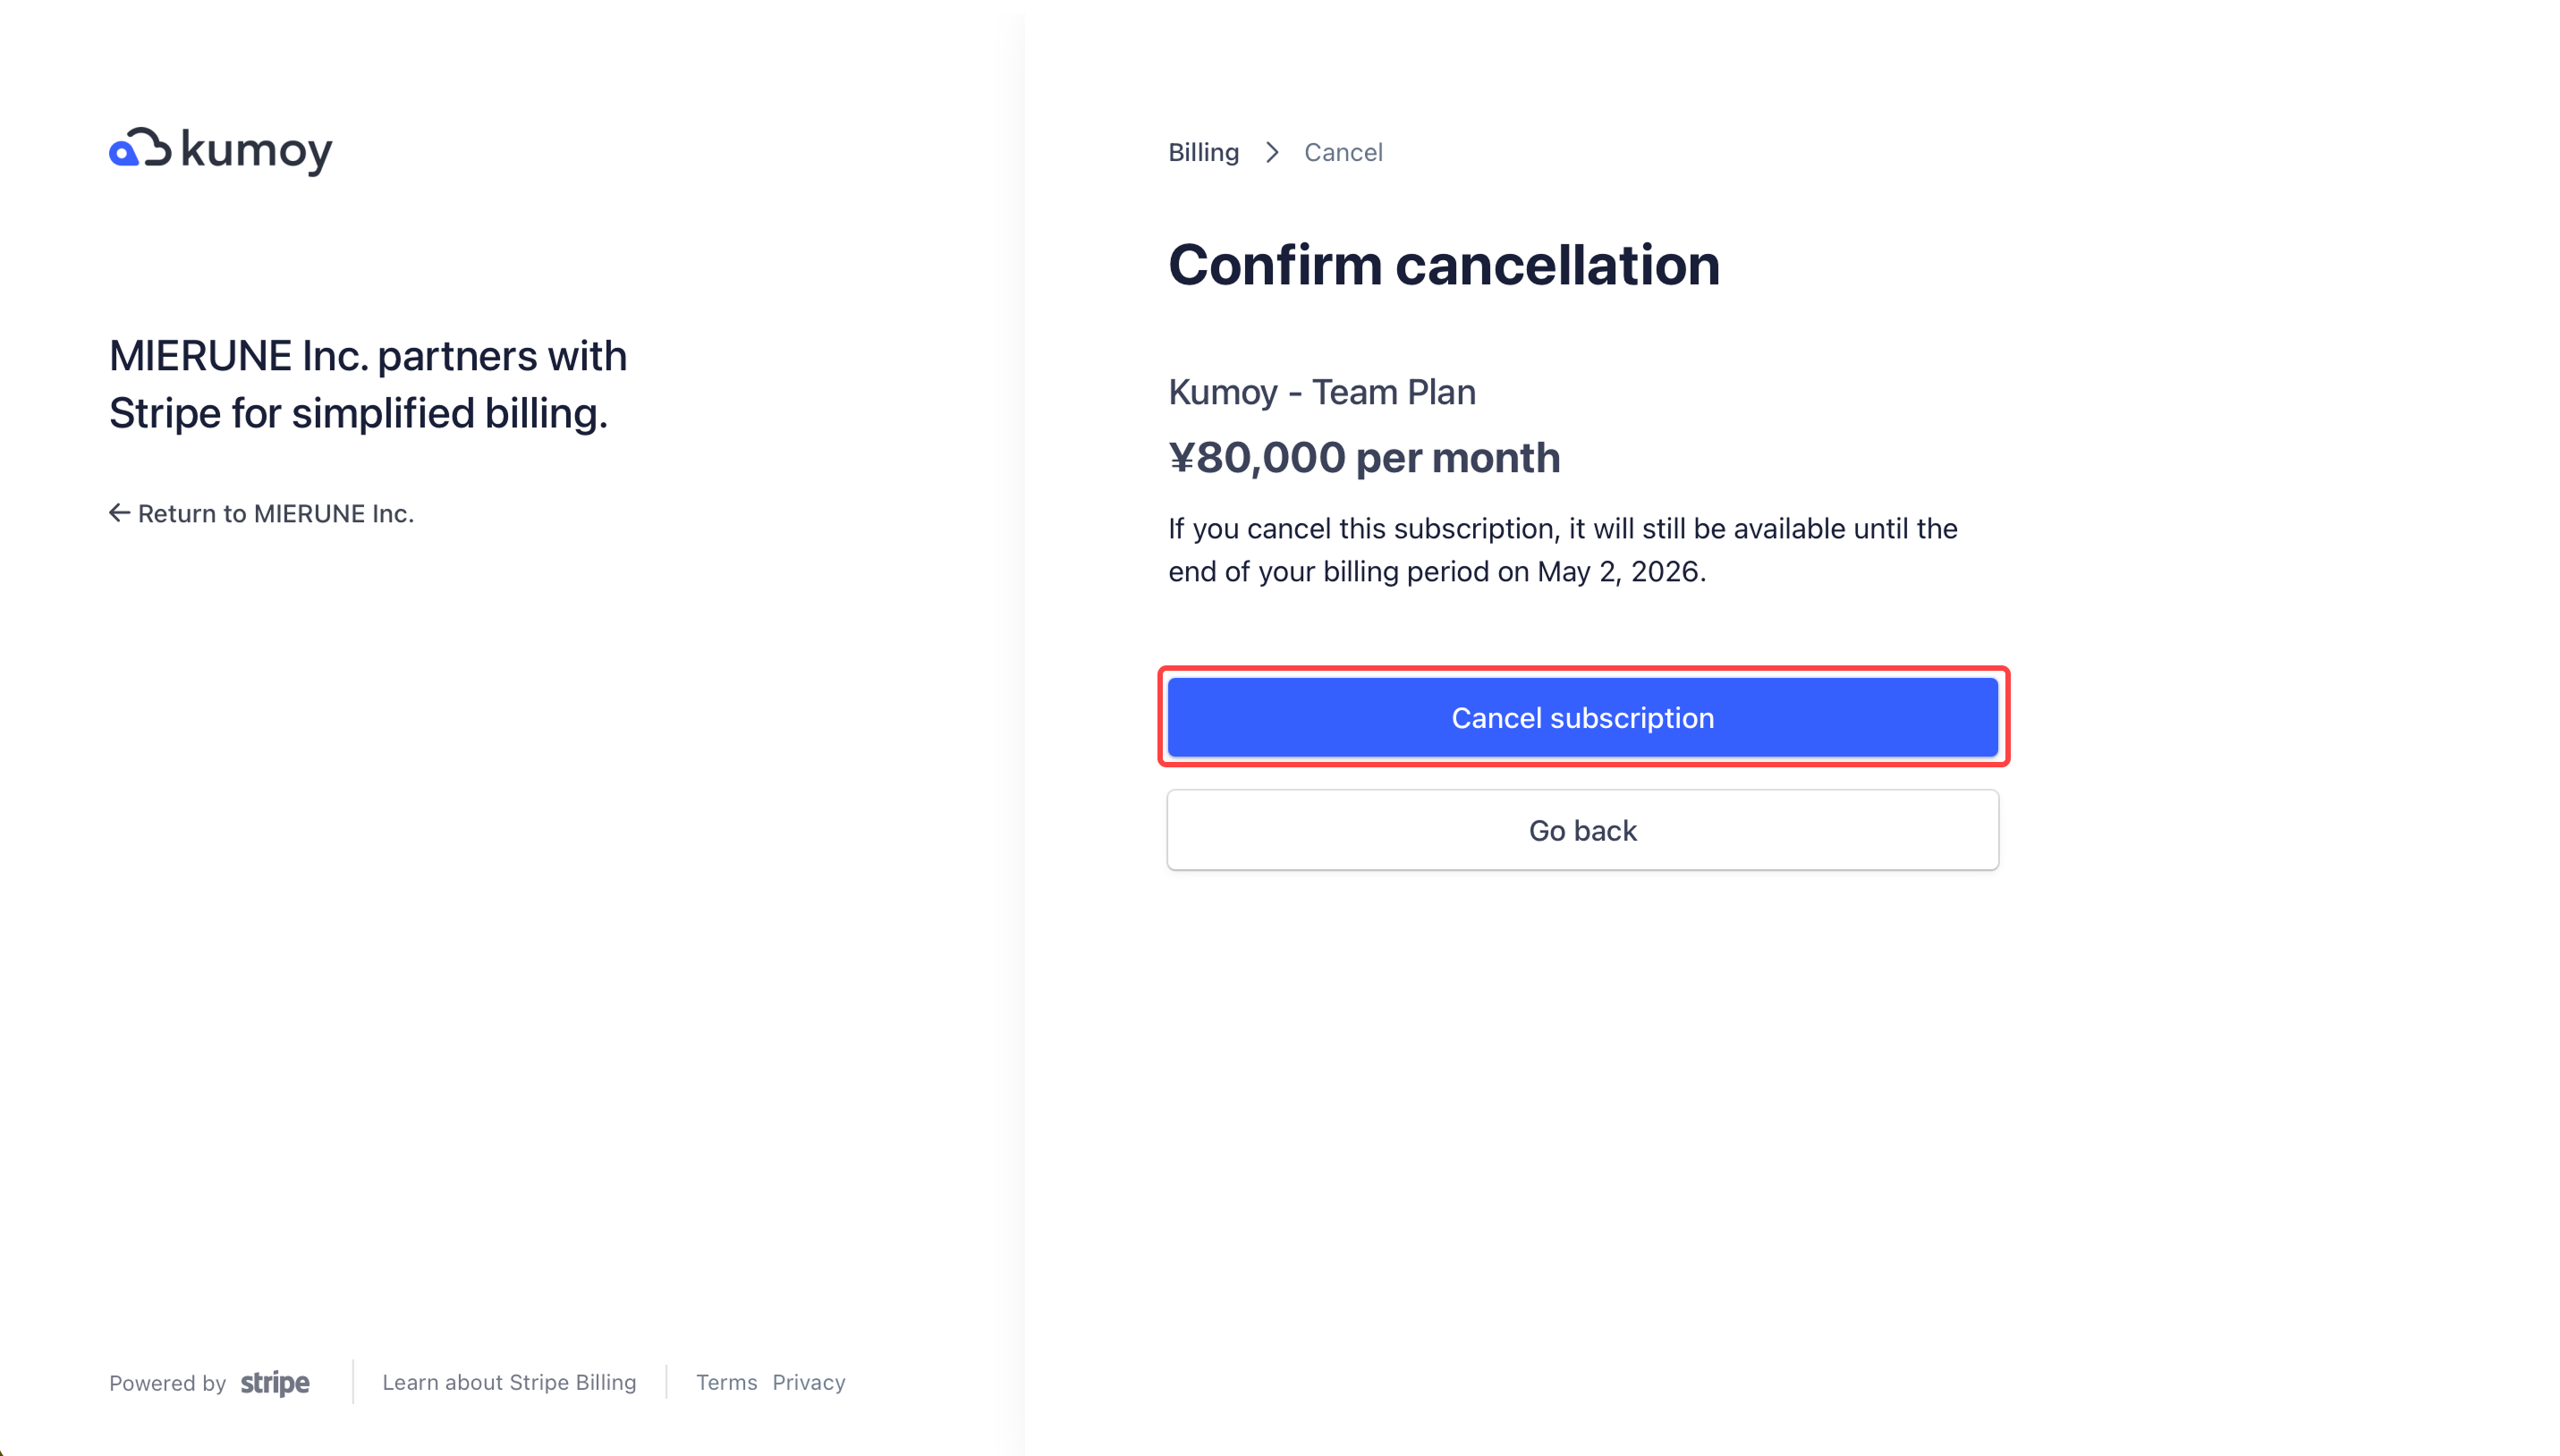The image size is (2560, 1456).
Task: View the Privacy policy link
Action: [x=808, y=1382]
